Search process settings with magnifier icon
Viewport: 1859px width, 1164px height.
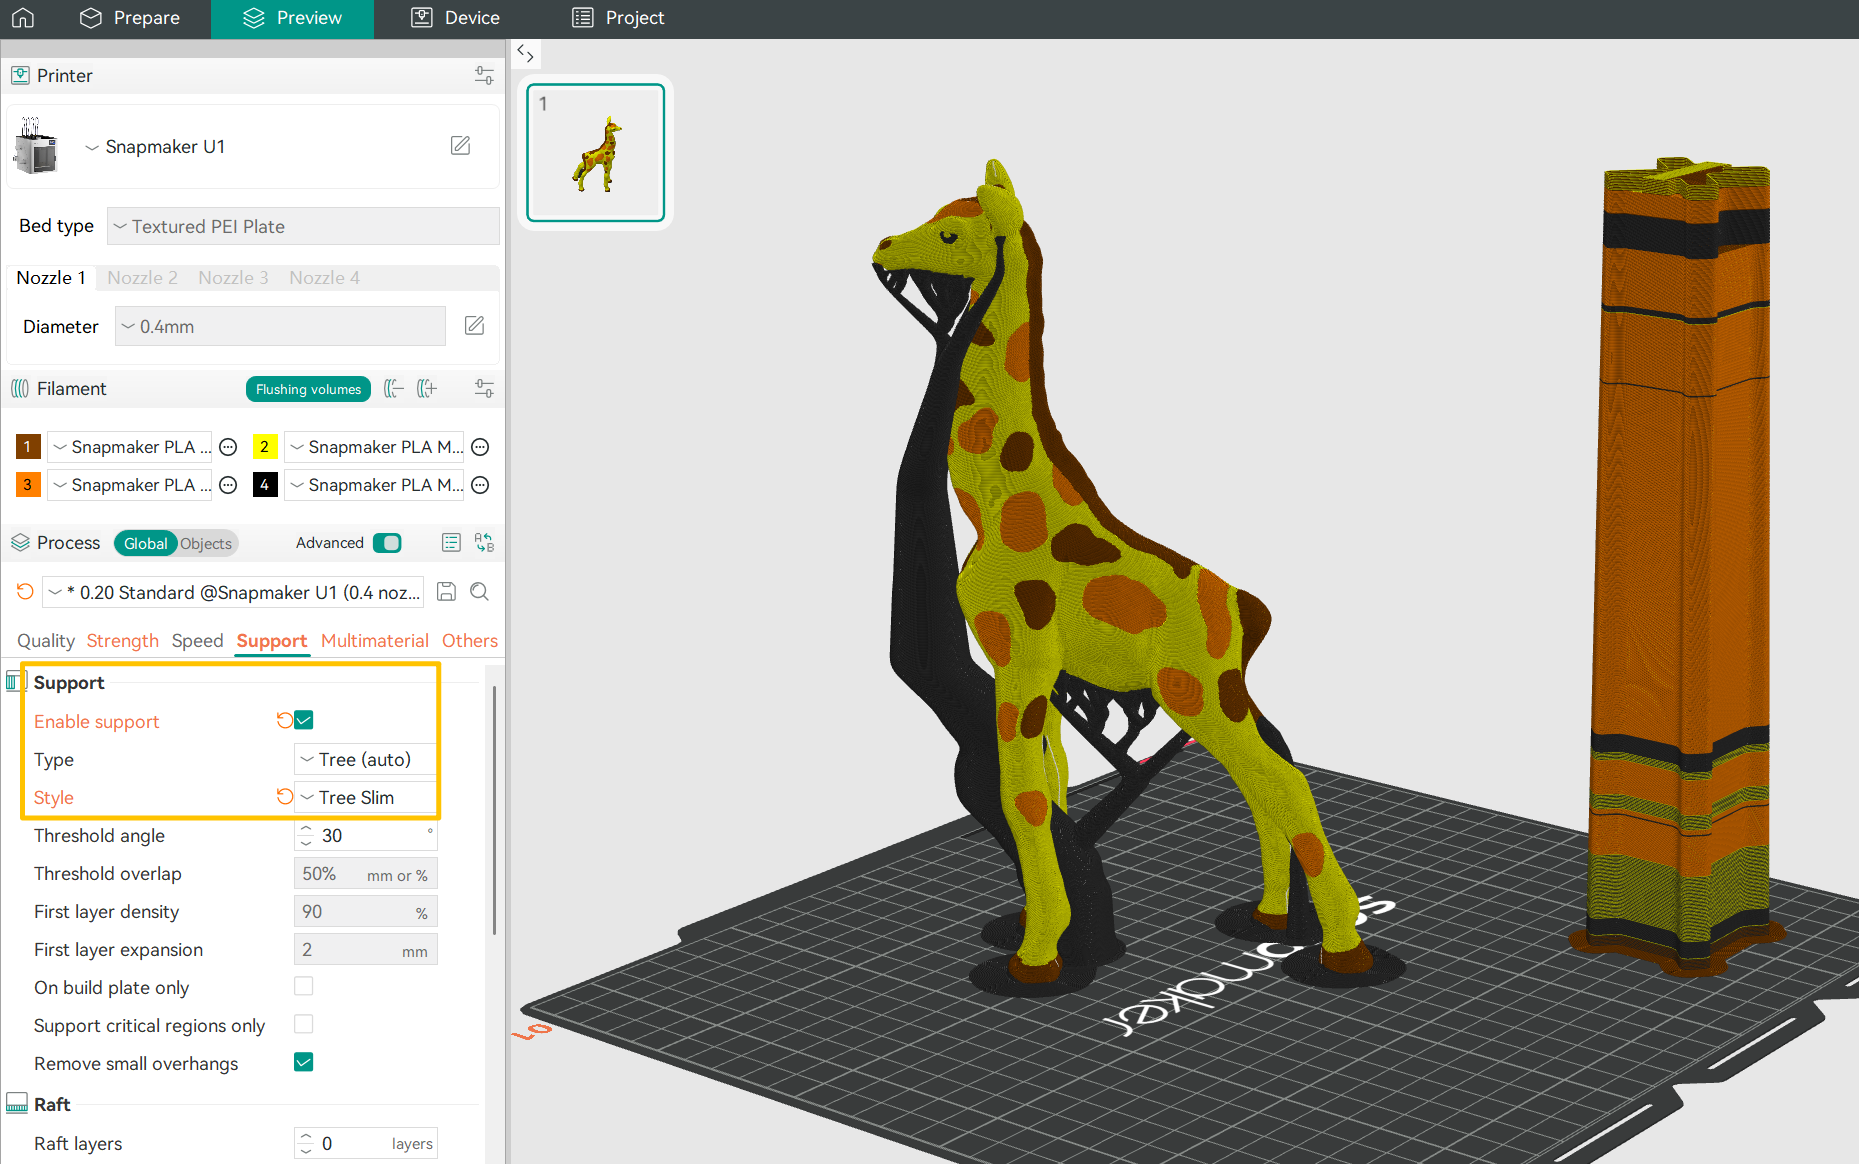pyautogui.click(x=480, y=592)
